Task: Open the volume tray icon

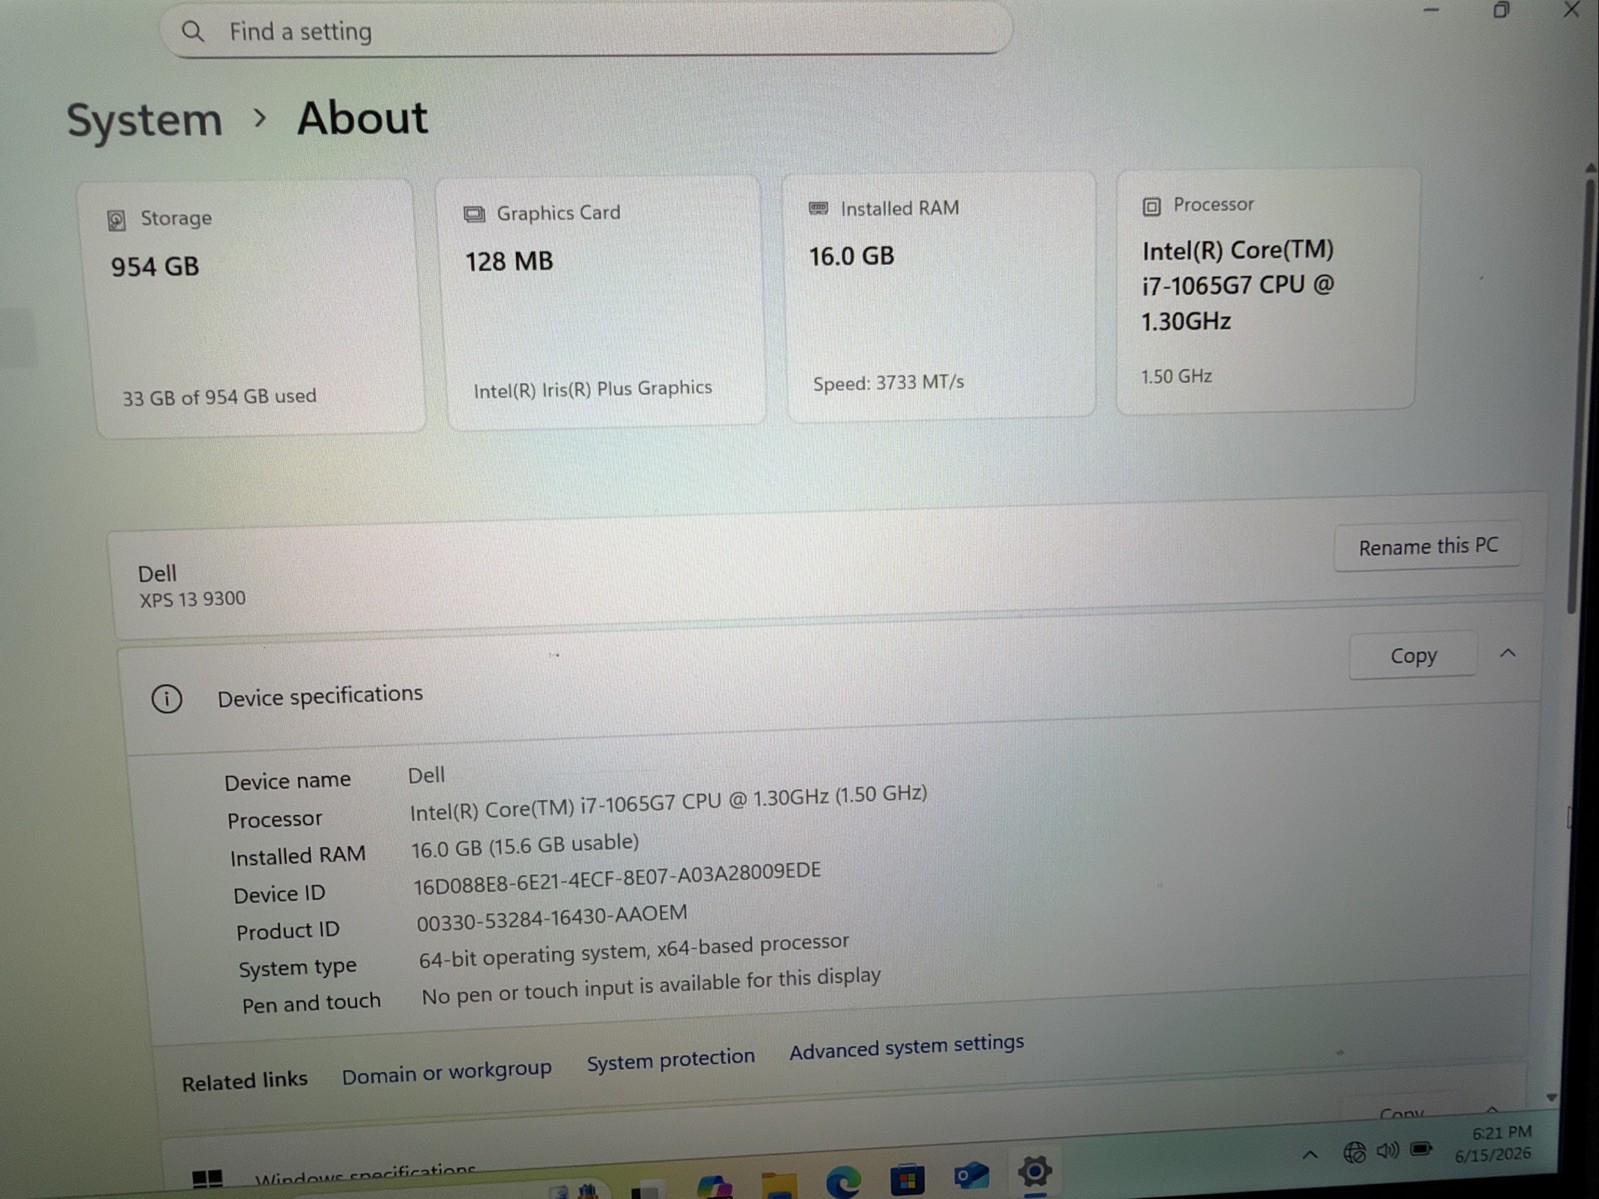Action: coord(1388,1151)
